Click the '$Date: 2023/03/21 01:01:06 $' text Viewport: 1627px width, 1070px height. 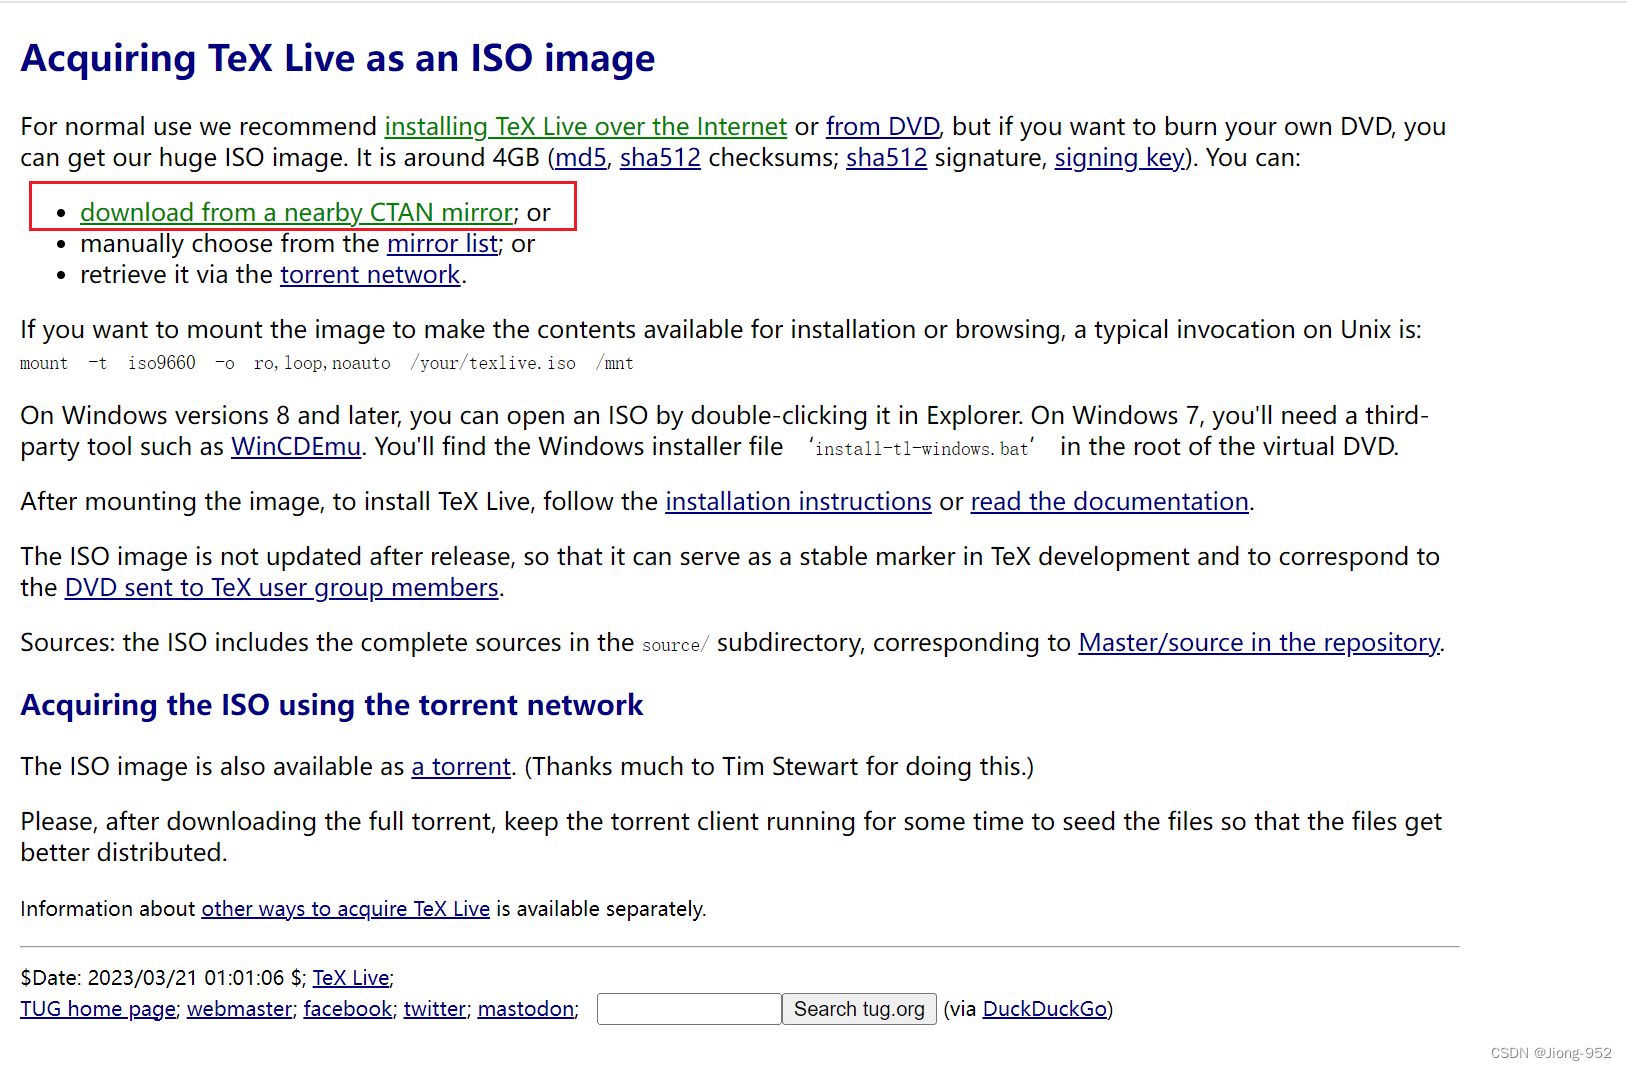(x=160, y=978)
